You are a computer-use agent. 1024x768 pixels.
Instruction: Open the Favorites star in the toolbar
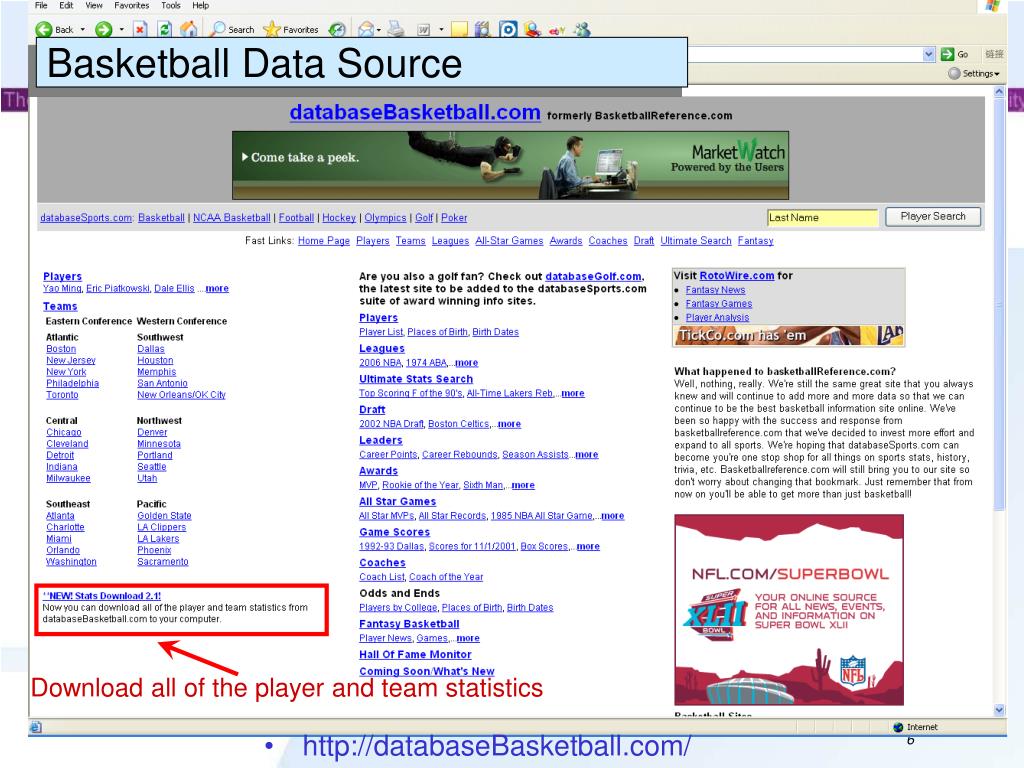point(272,29)
